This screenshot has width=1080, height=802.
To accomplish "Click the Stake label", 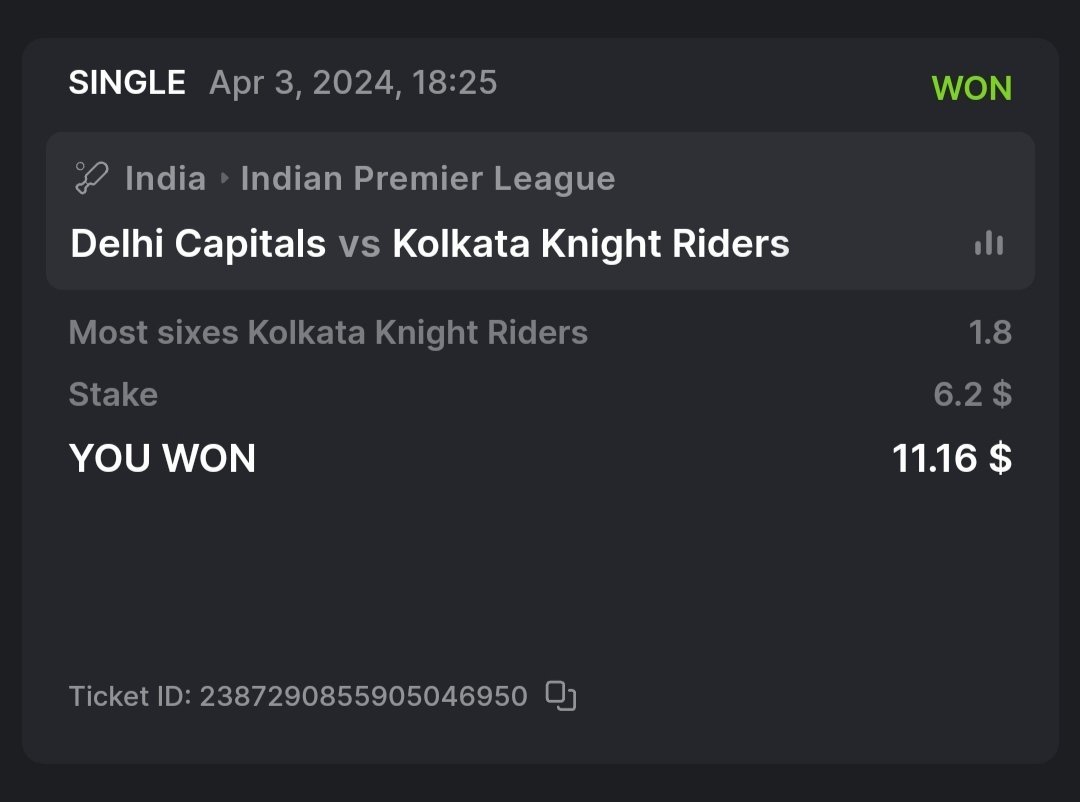I will tap(113, 394).
